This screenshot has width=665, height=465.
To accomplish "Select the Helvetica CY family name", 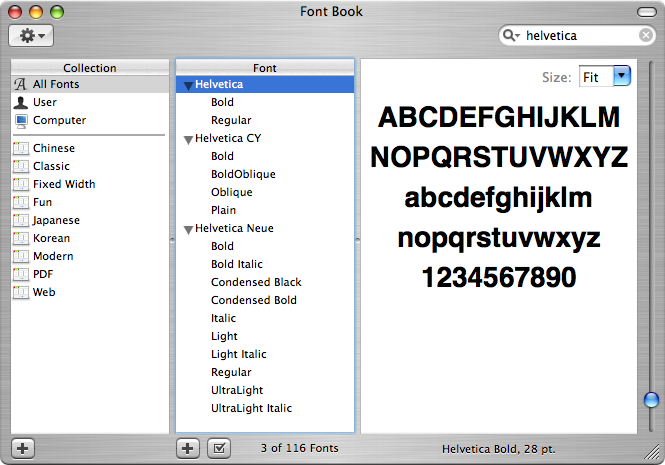I will coord(228,138).
